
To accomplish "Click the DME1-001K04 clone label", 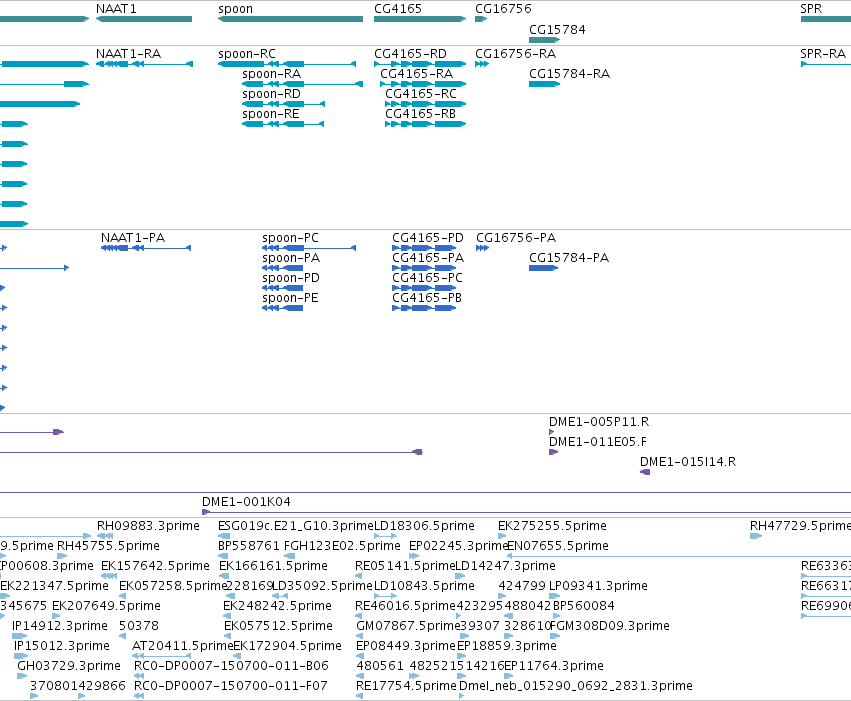I will [246, 502].
